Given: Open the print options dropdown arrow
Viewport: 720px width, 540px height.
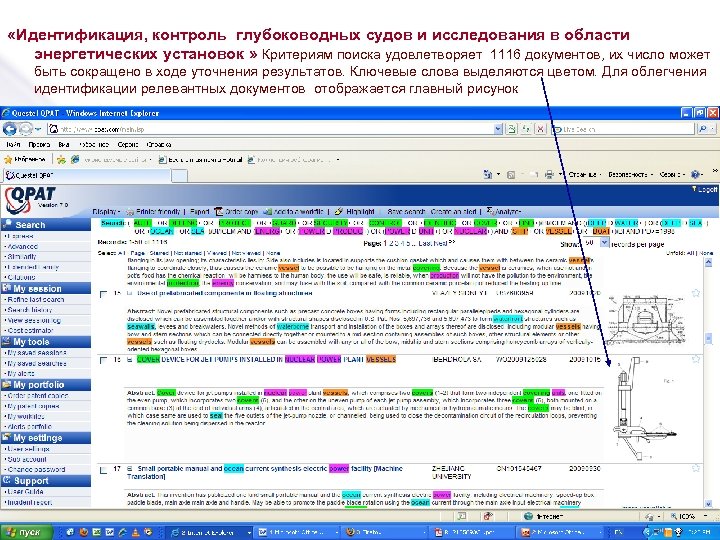Looking at the screenshot, I should coord(560,174).
